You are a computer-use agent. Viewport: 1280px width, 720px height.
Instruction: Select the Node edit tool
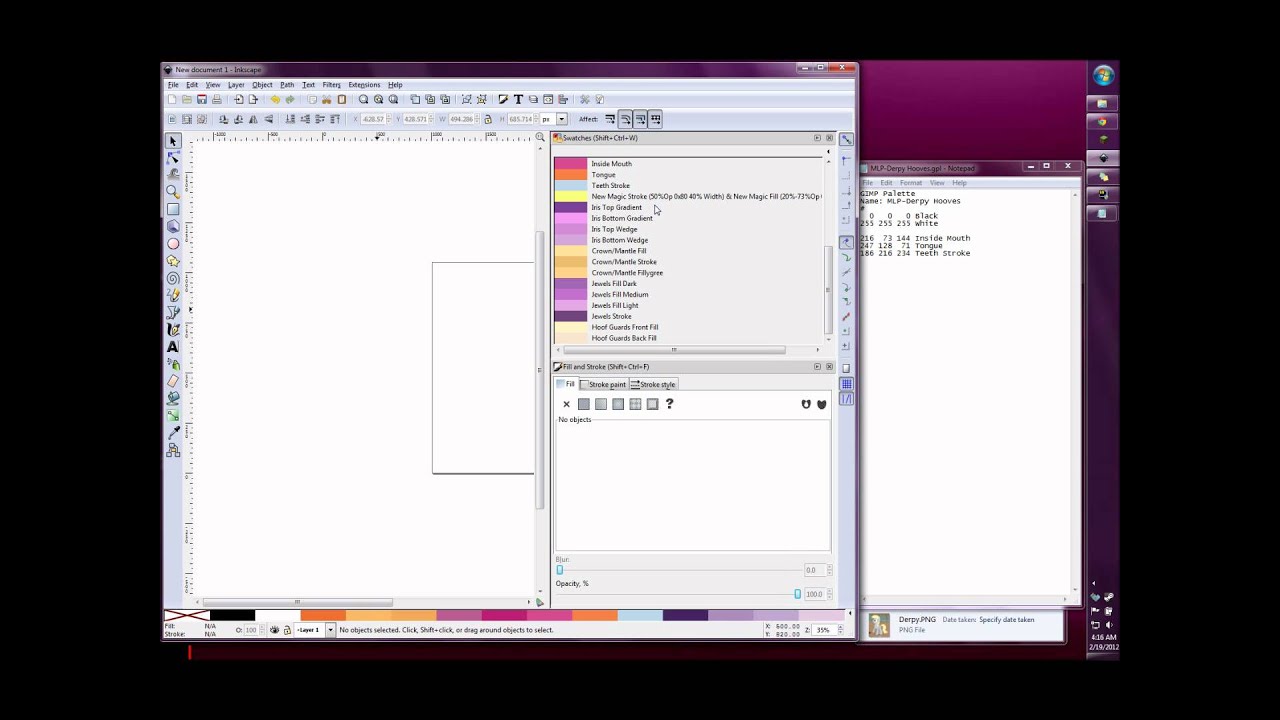(x=173, y=158)
